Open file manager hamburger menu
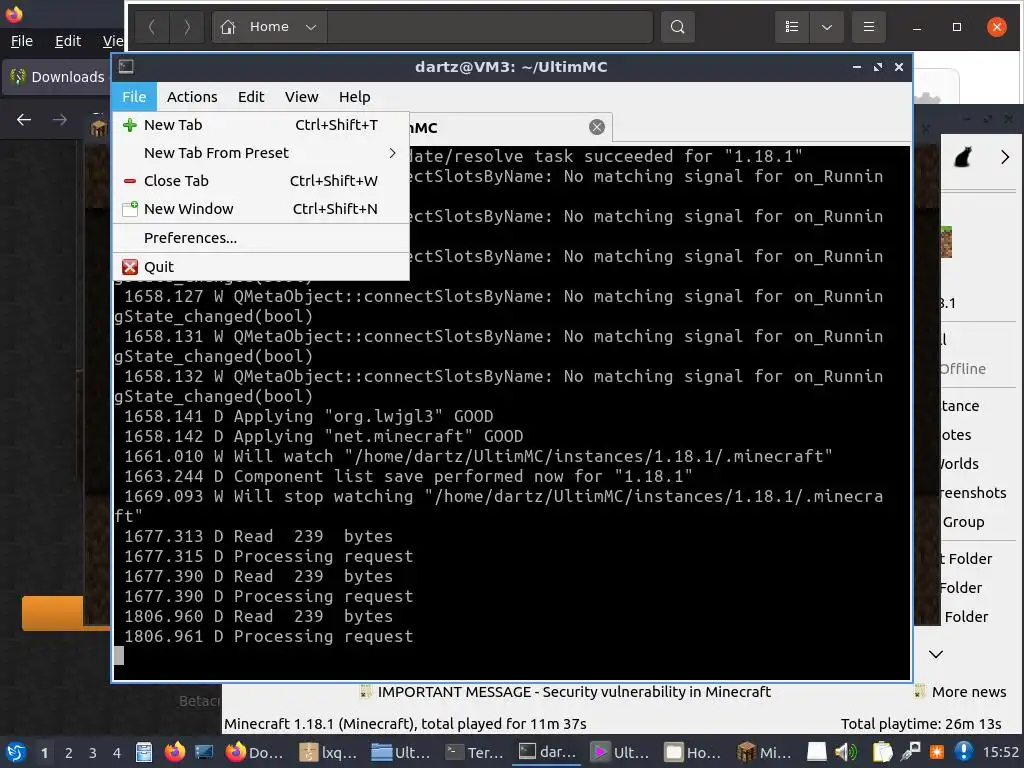1024x768 pixels. point(869,27)
